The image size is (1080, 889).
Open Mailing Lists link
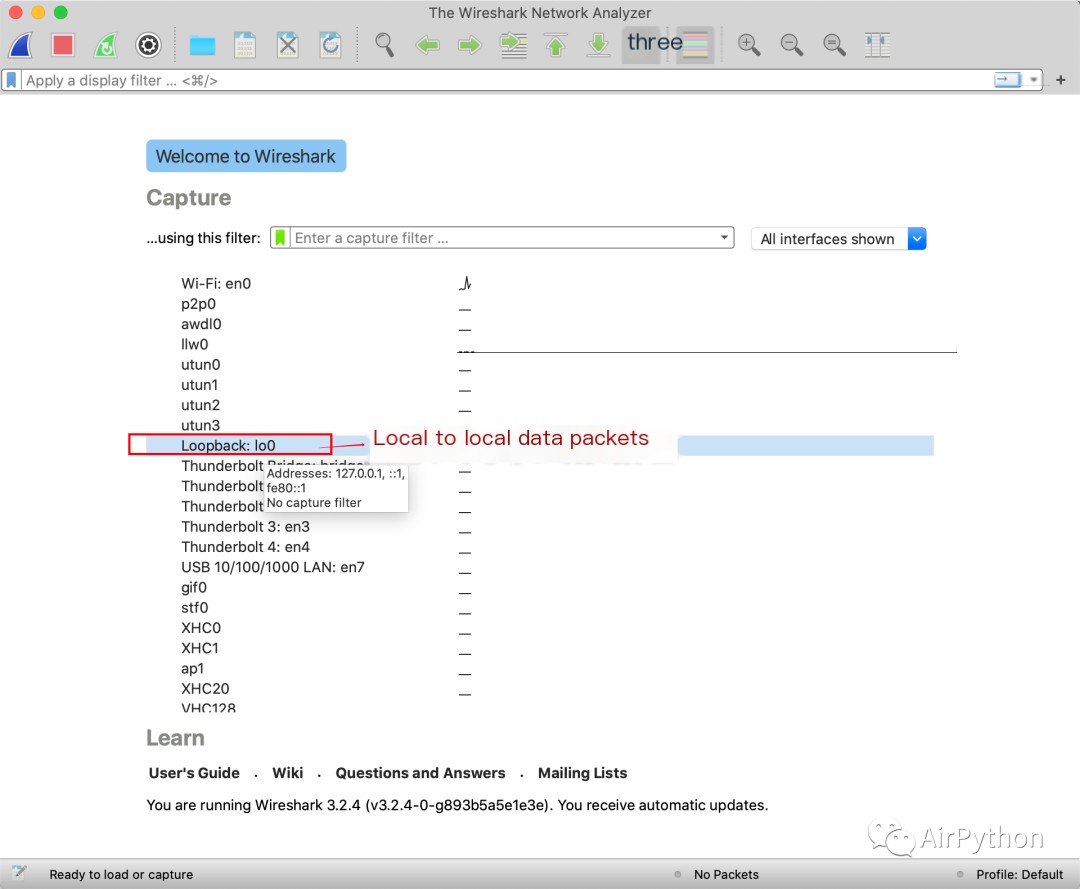[x=582, y=773]
